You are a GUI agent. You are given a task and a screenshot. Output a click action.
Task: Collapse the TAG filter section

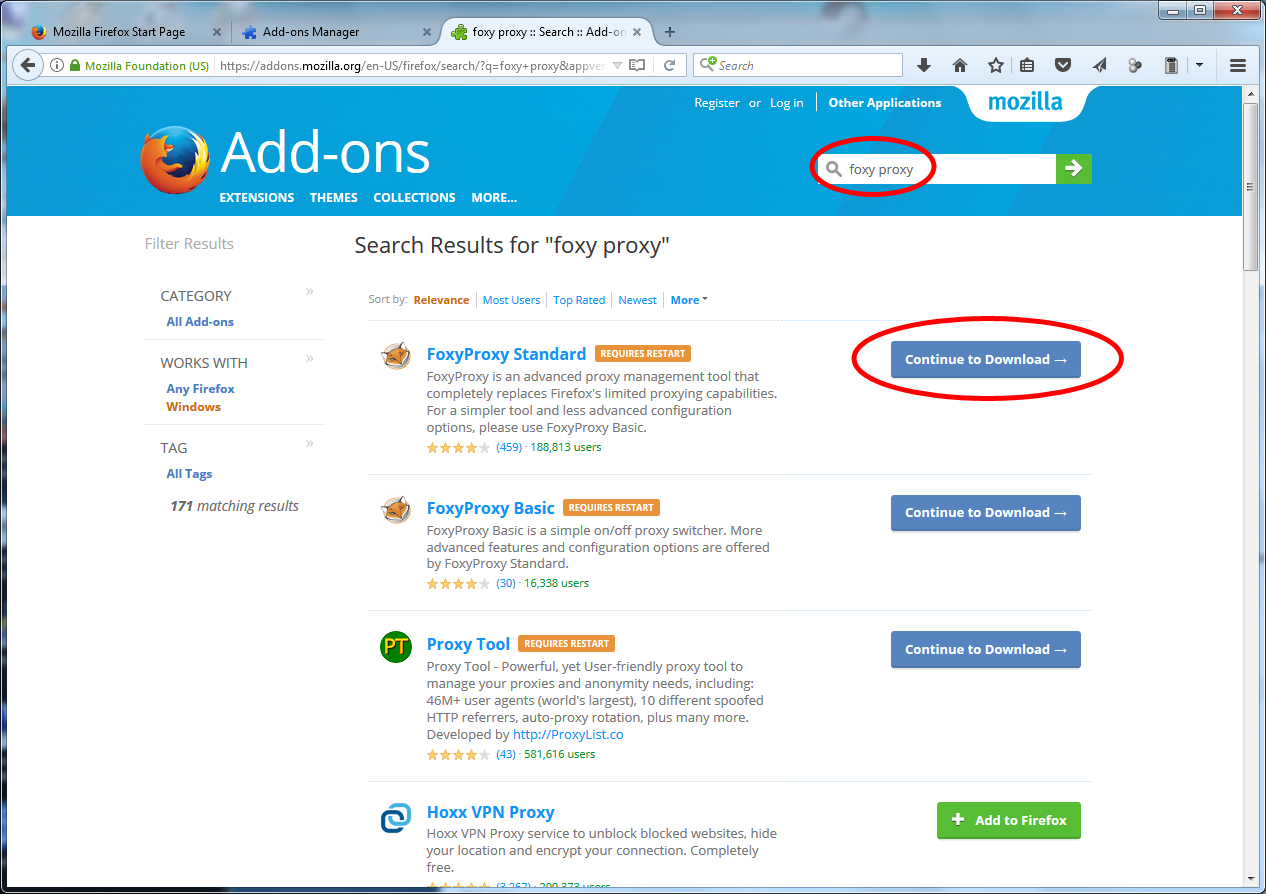pos(310,443)
